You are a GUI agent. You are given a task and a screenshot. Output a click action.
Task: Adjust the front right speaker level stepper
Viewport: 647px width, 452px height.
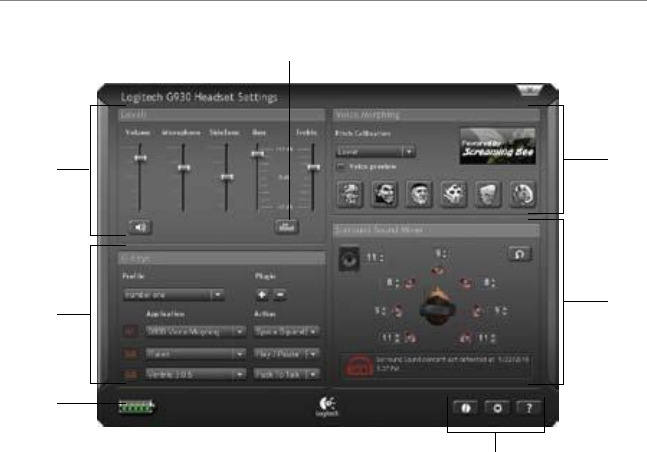click(494, 283)
